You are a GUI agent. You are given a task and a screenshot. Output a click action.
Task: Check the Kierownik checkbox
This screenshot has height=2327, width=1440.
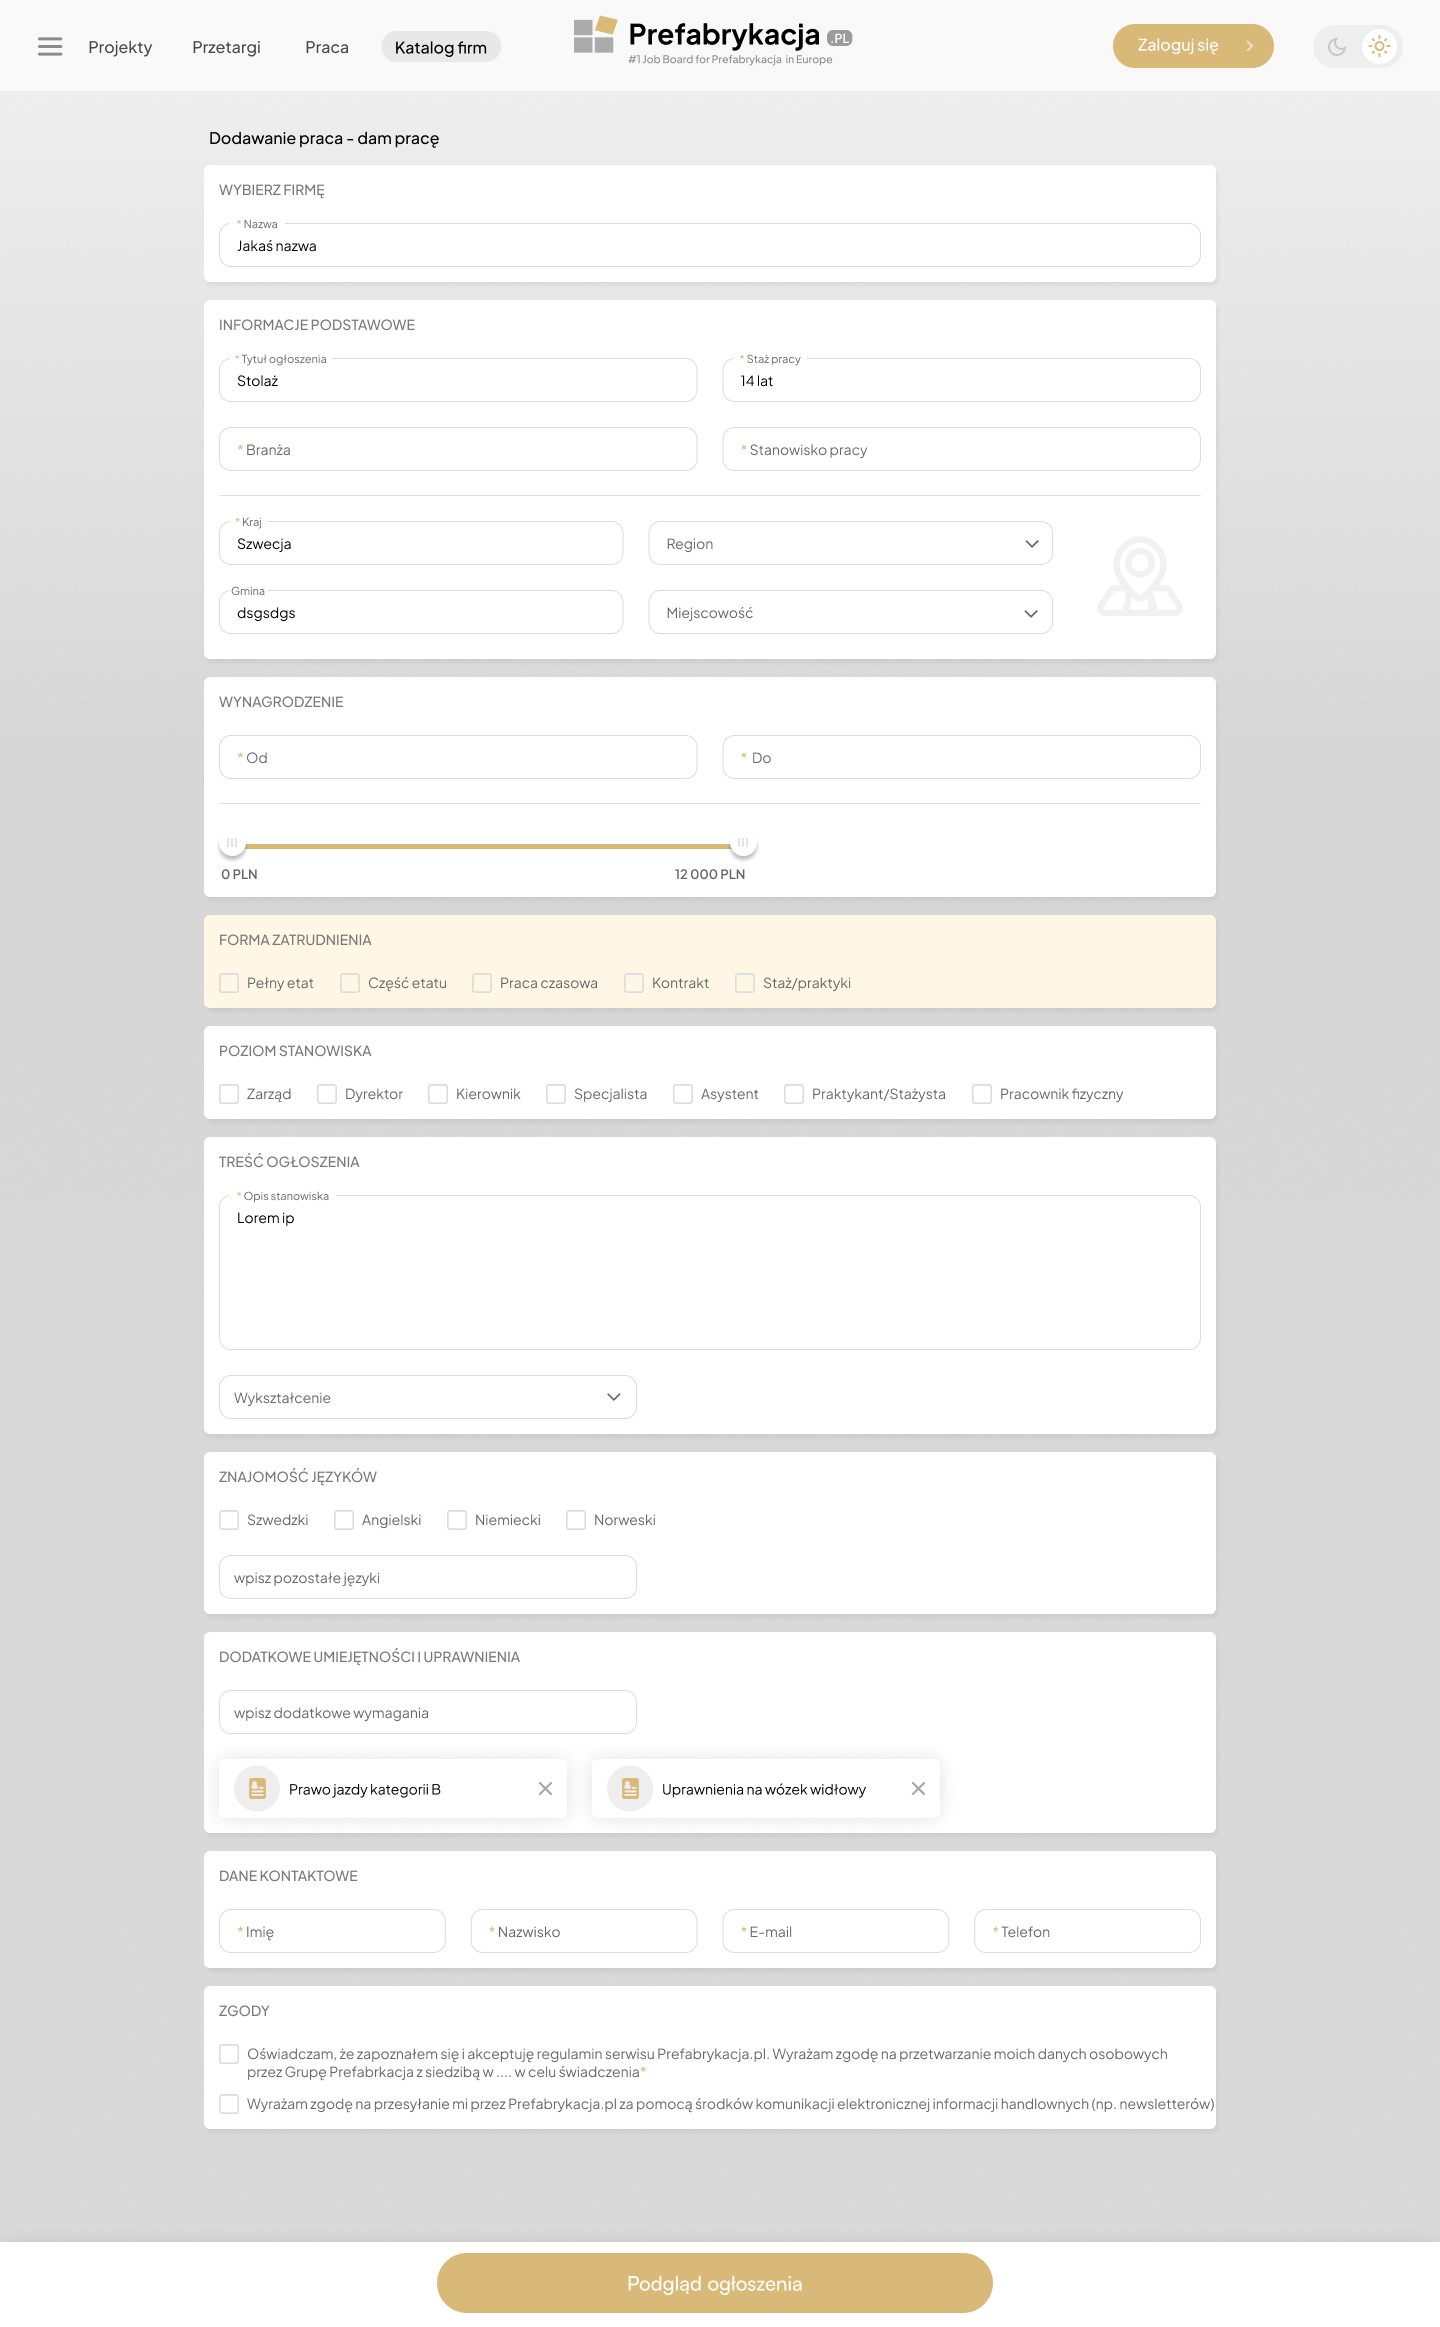(x=438, y=1094)
